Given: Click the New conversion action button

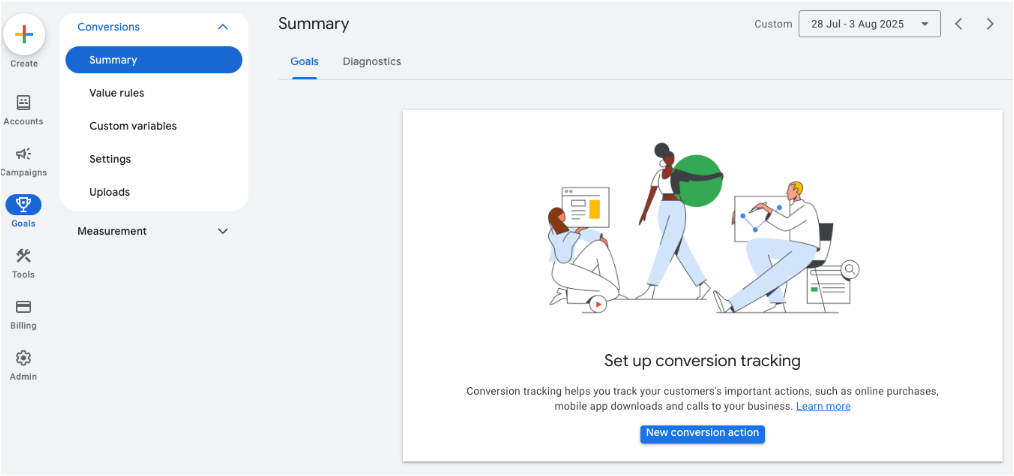Looking at the screenshot, I should pyautogui.click(x=702, y=433).
